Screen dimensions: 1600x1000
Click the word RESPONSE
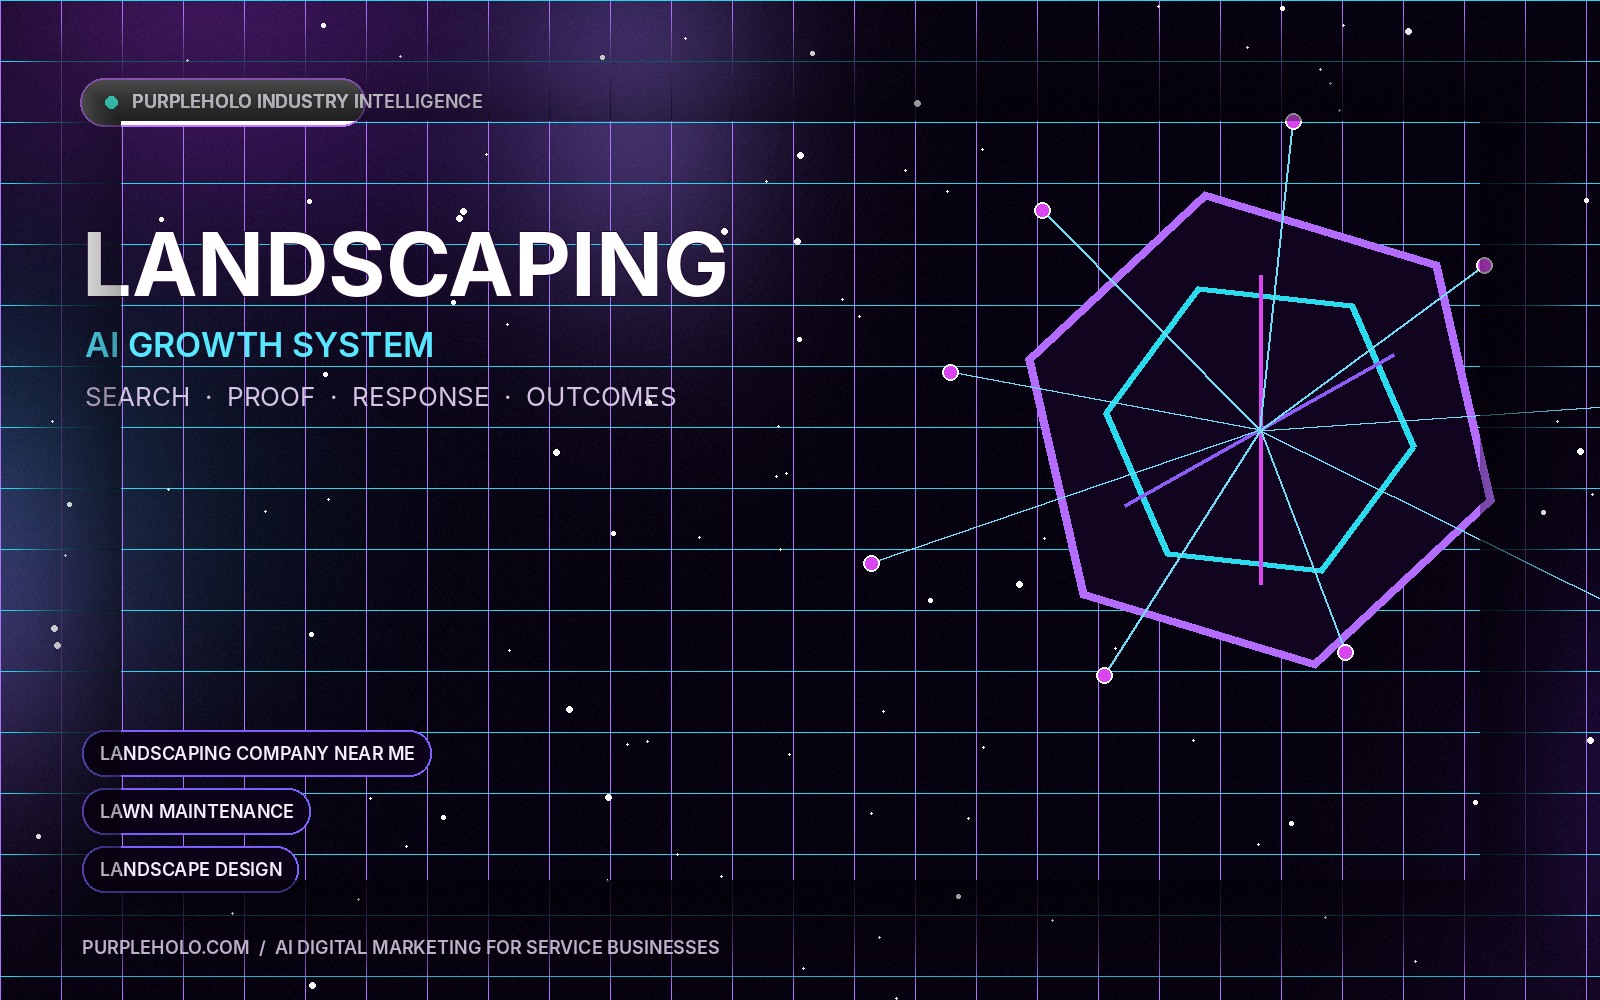[421, 397]
